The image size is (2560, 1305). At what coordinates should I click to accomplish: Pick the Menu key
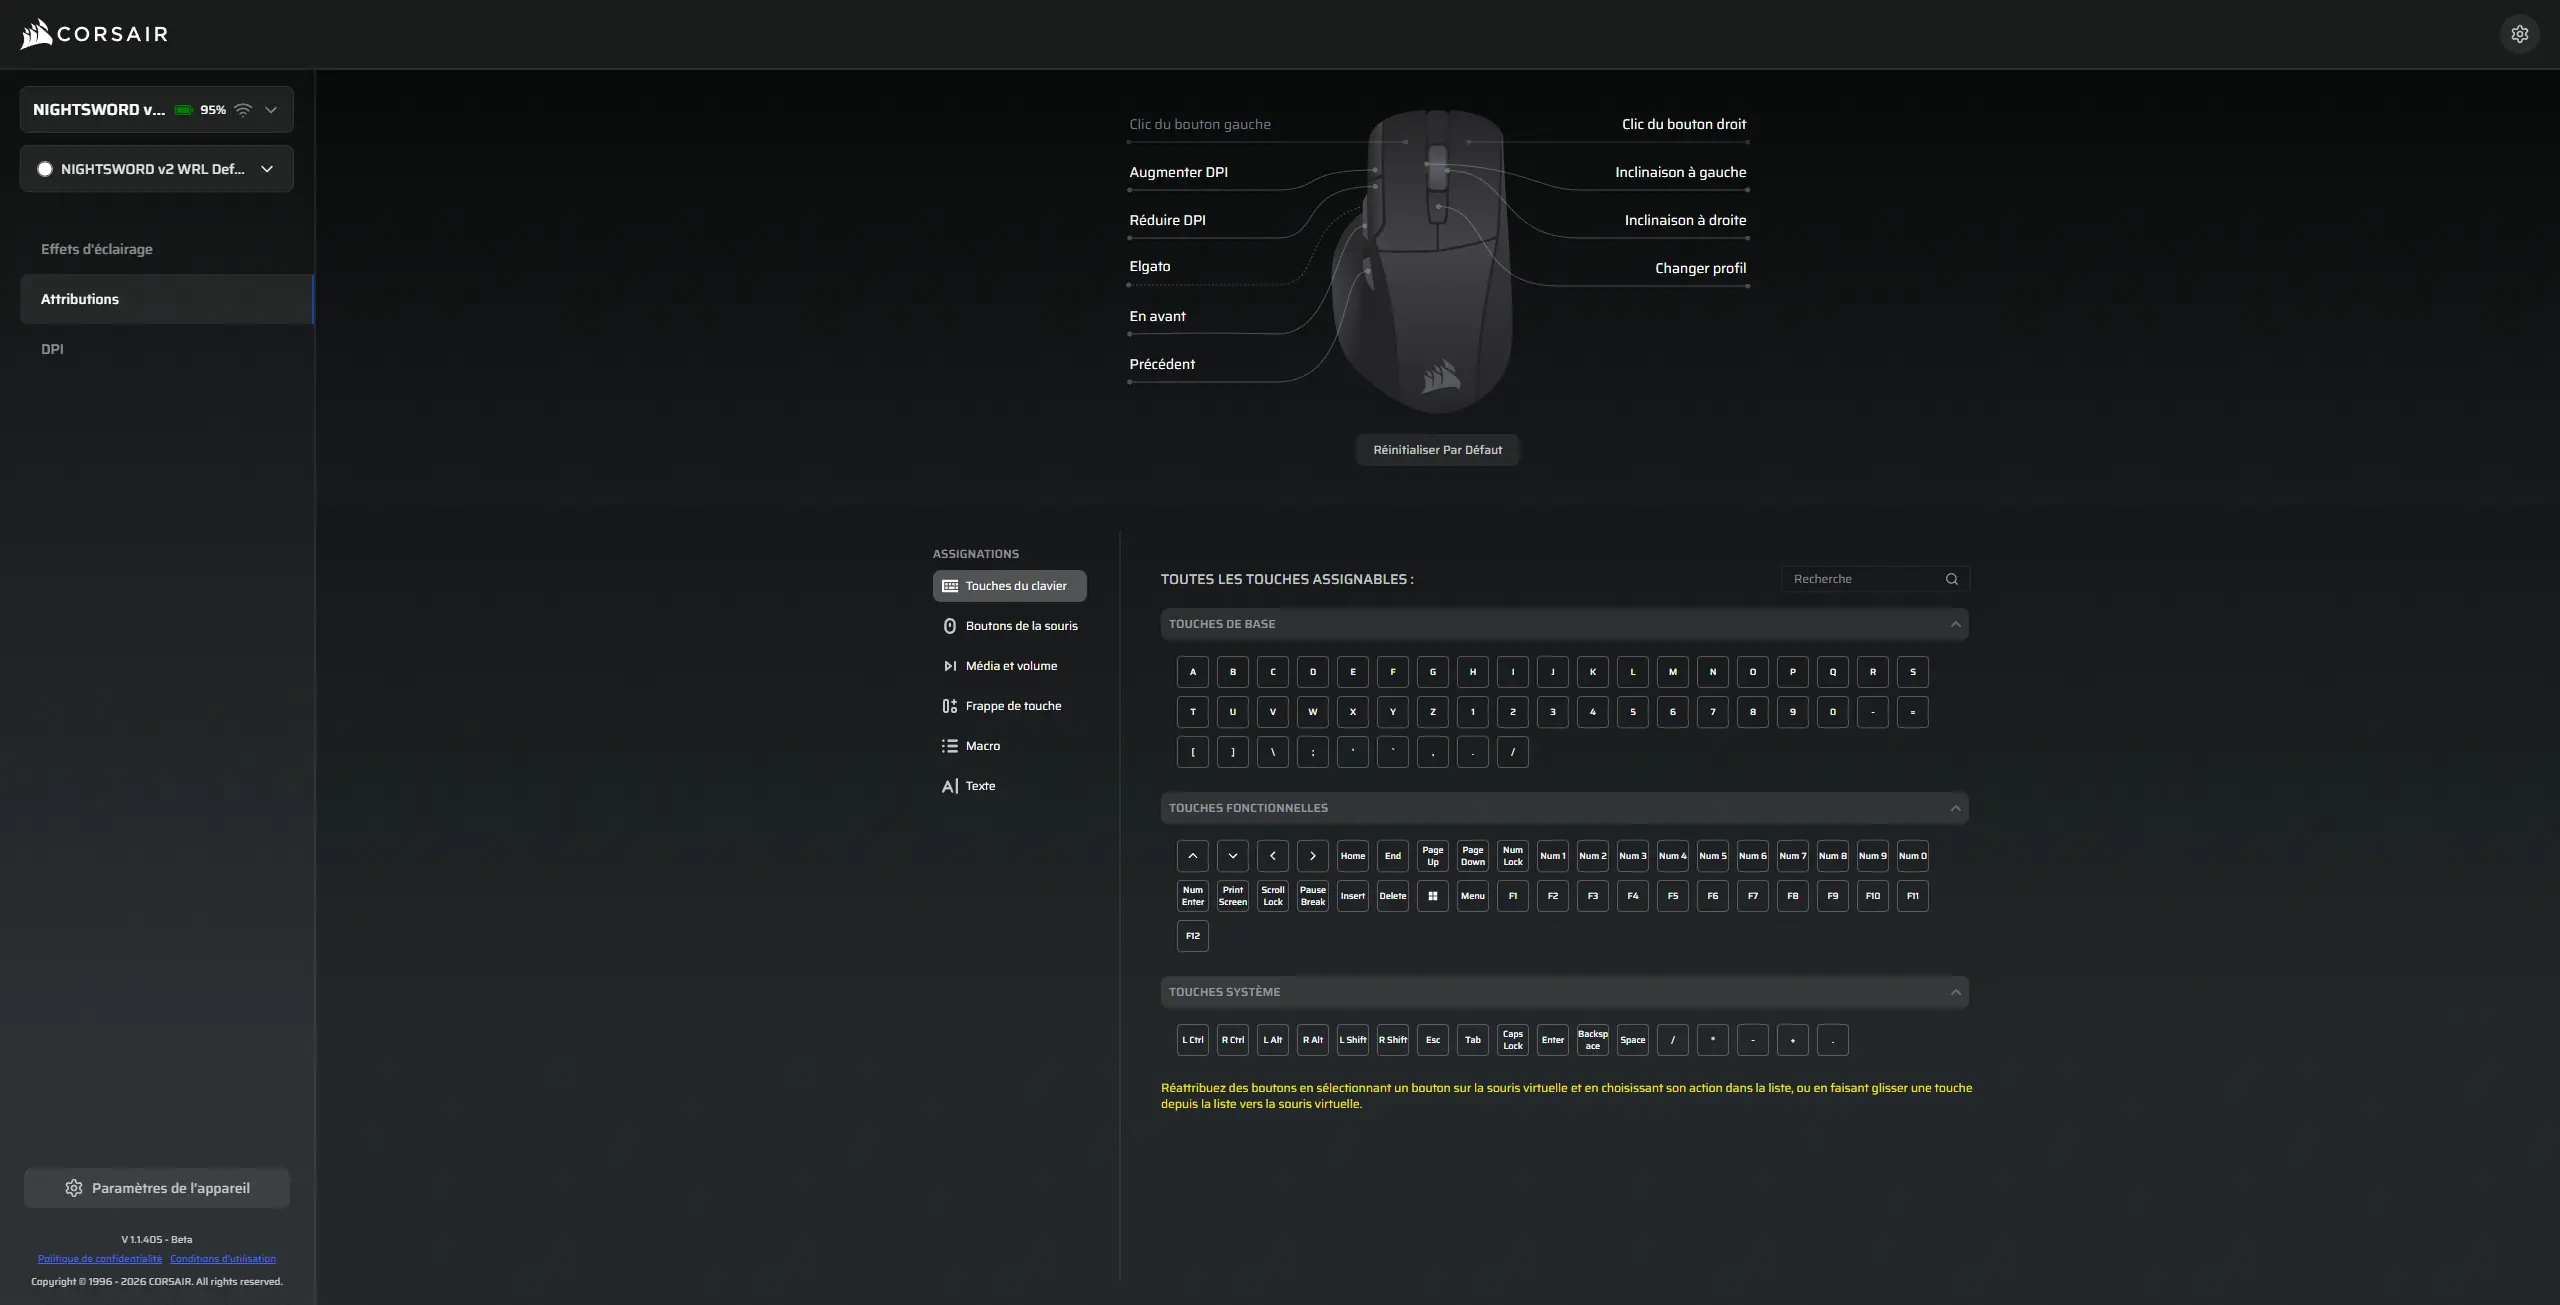[x=1473, y=896]
